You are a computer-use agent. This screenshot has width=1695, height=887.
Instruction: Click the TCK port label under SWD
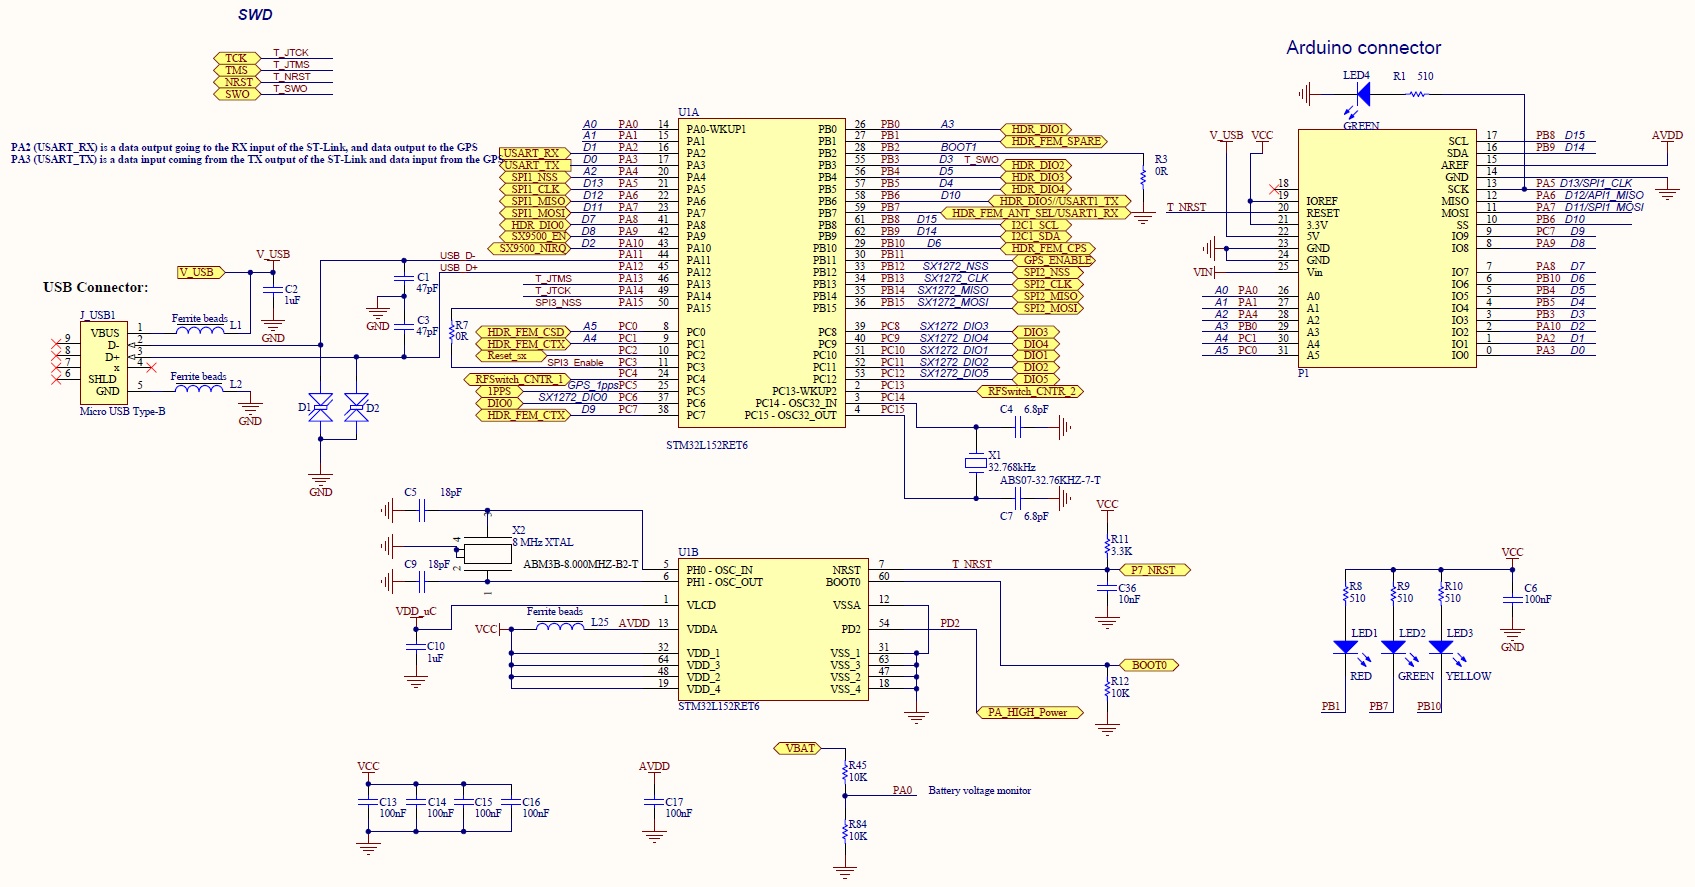point(236,58)
